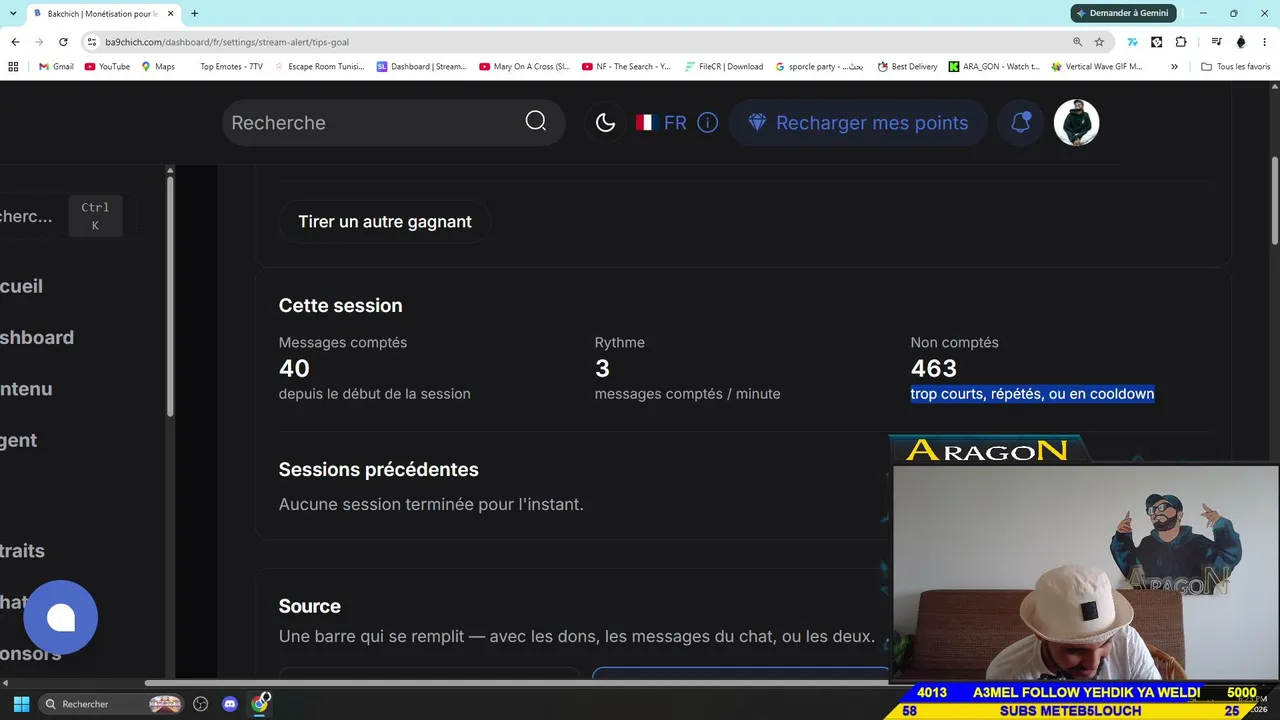Open the blue chat support bubble
1280x720 pixels.
click(x=61, y=618)
